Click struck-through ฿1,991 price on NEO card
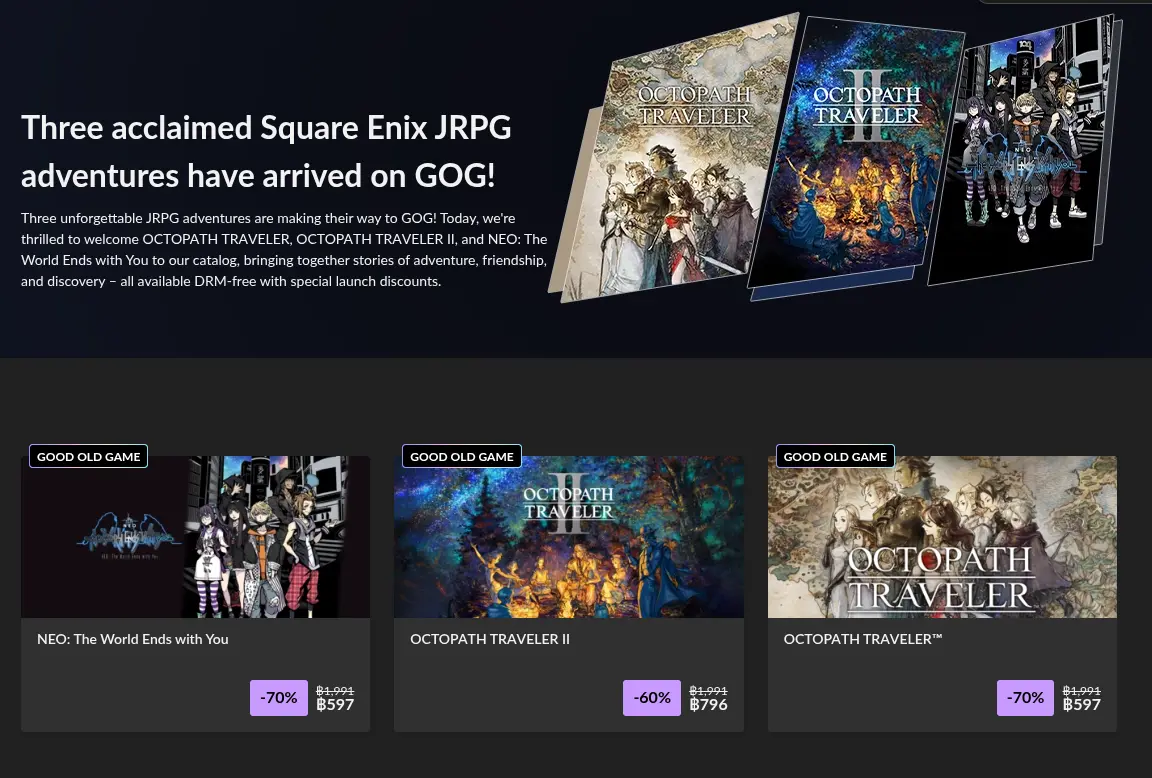The image size is (1152, 778). coord(335,691)
